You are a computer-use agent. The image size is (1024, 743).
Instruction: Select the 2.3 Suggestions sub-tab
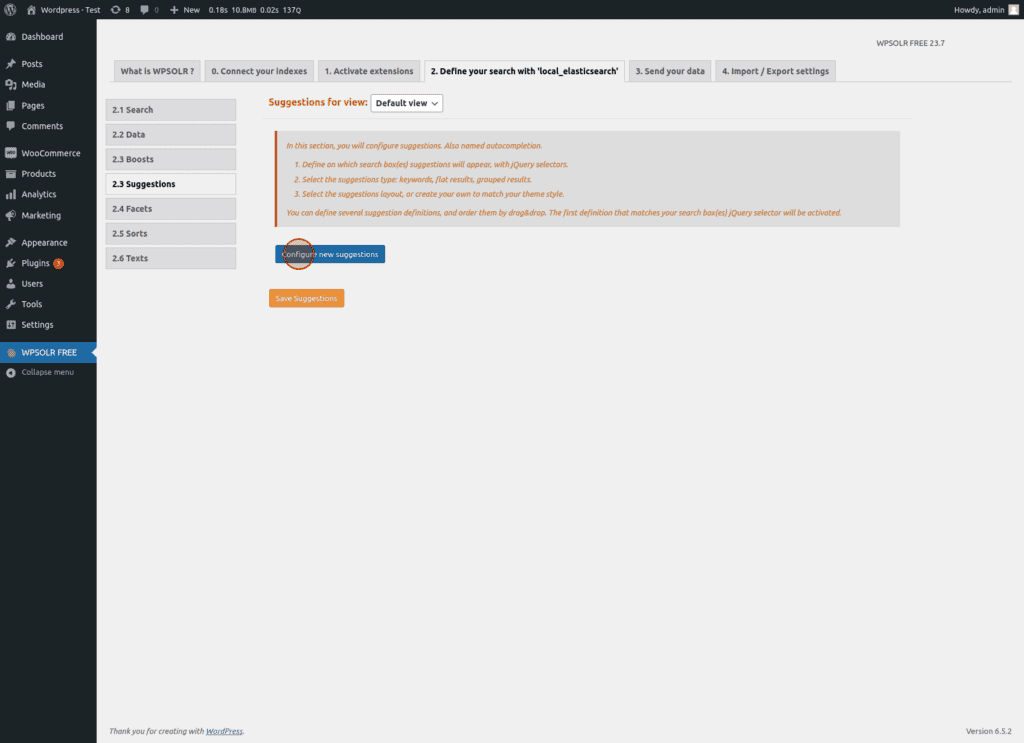click(170, 184)
